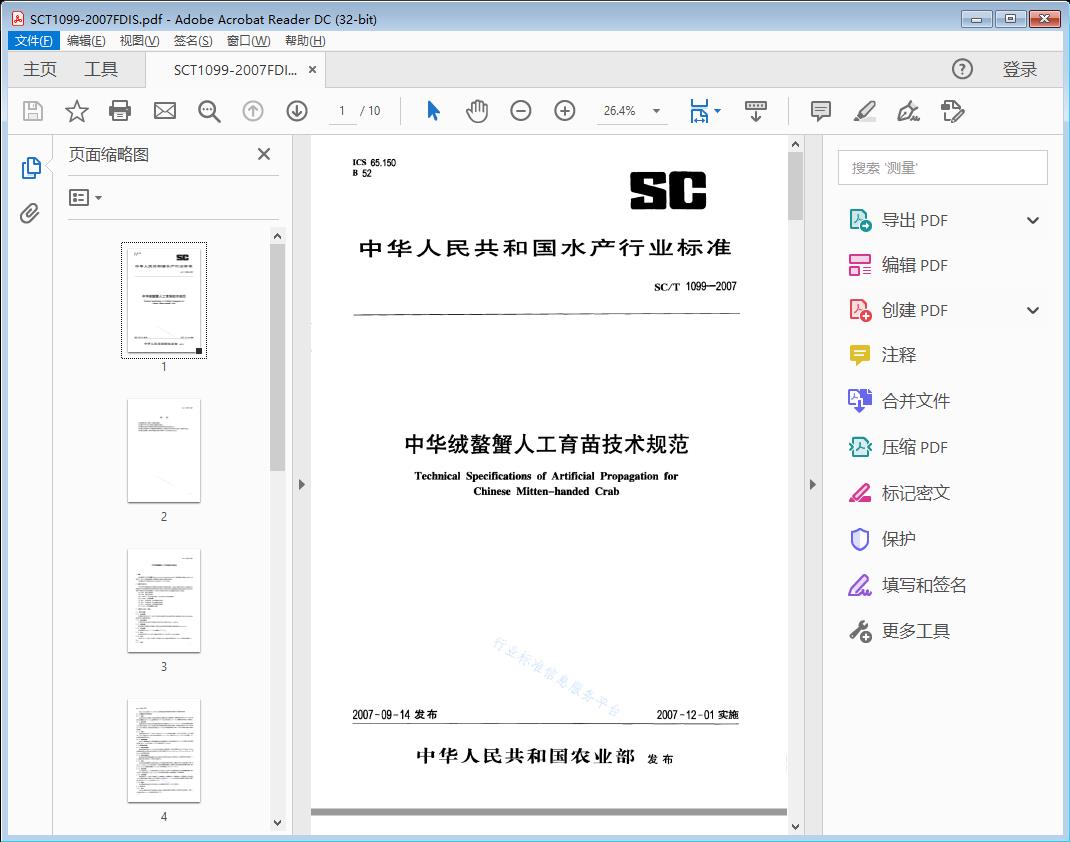Screen dimensions: 1070x842
Task: Bookmark file with the star icon
Action: [x=77, y=111]
